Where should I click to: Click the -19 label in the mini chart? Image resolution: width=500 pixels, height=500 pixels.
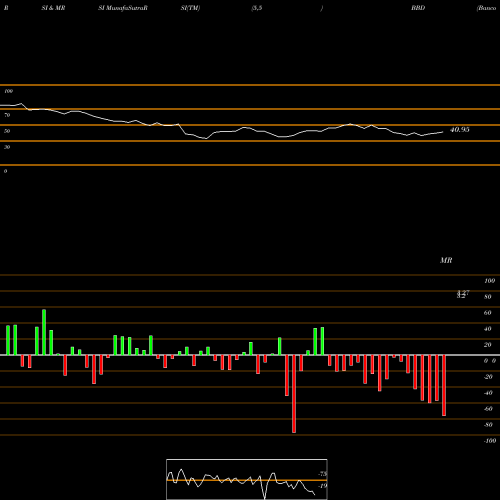[323, 486]
